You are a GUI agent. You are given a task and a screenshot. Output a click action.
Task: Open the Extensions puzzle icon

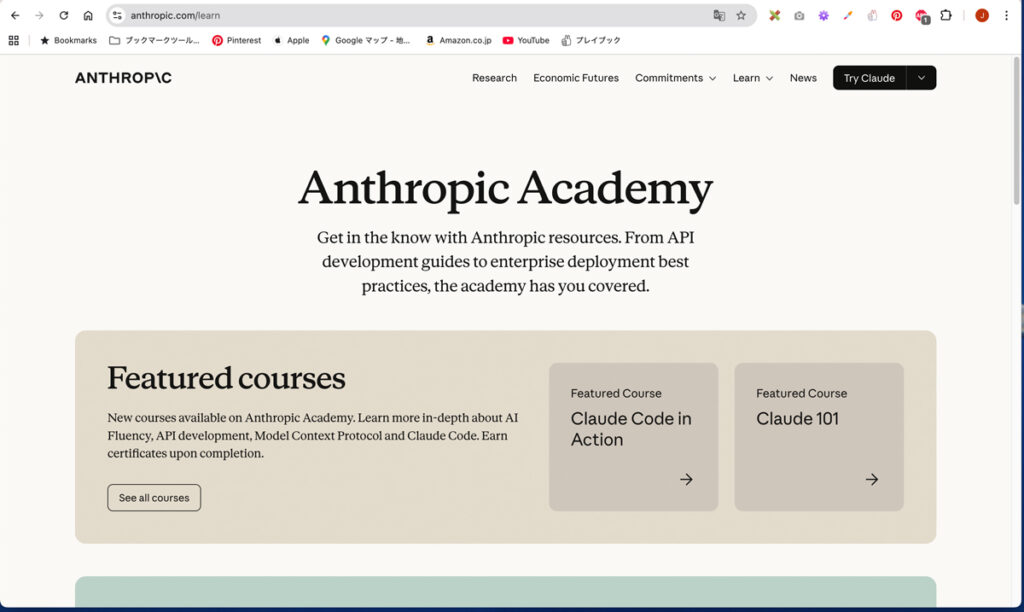coord(945,16)
